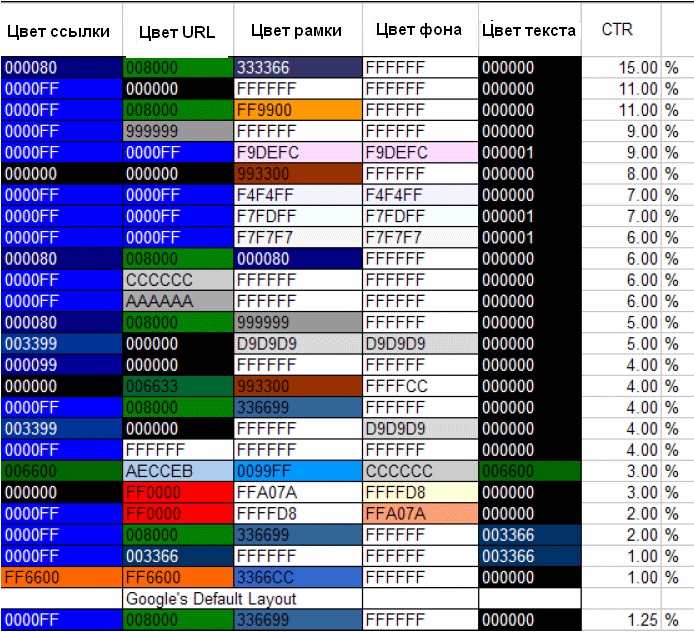This screenshot has width=694, height=632.
Task: Pick the light blue AECCEB URL color cell
Action: (177, 471)
